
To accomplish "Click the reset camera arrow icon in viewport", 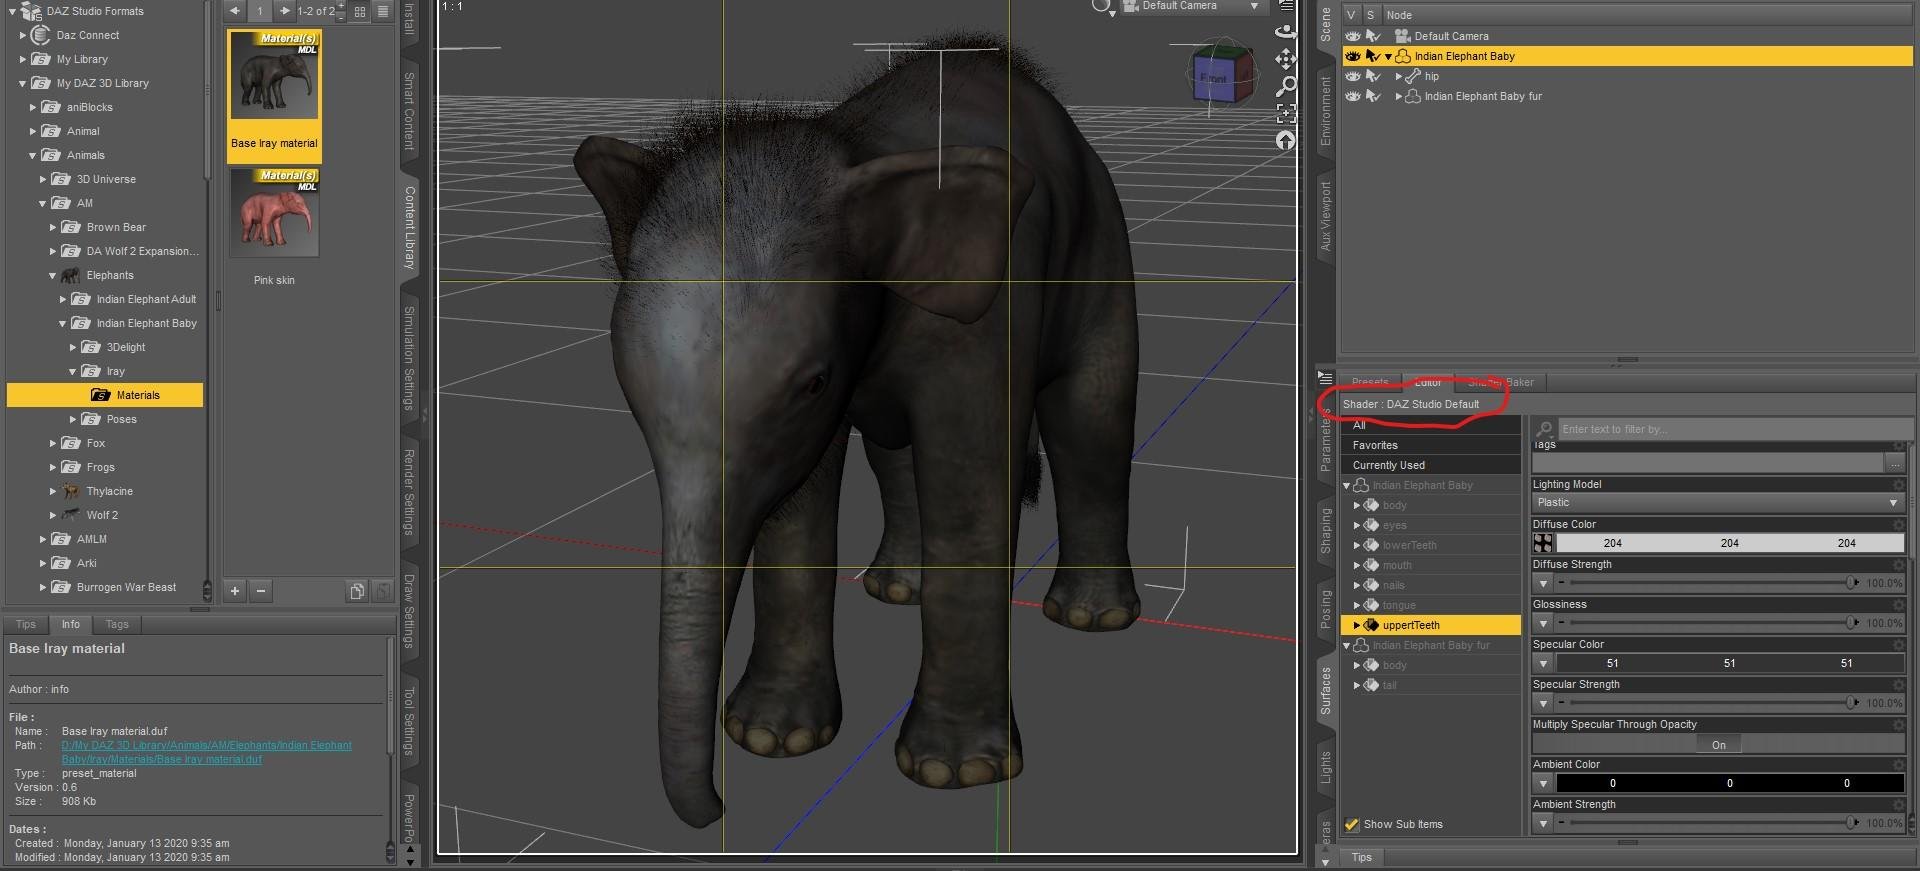I will click(x=1286, y=141).
